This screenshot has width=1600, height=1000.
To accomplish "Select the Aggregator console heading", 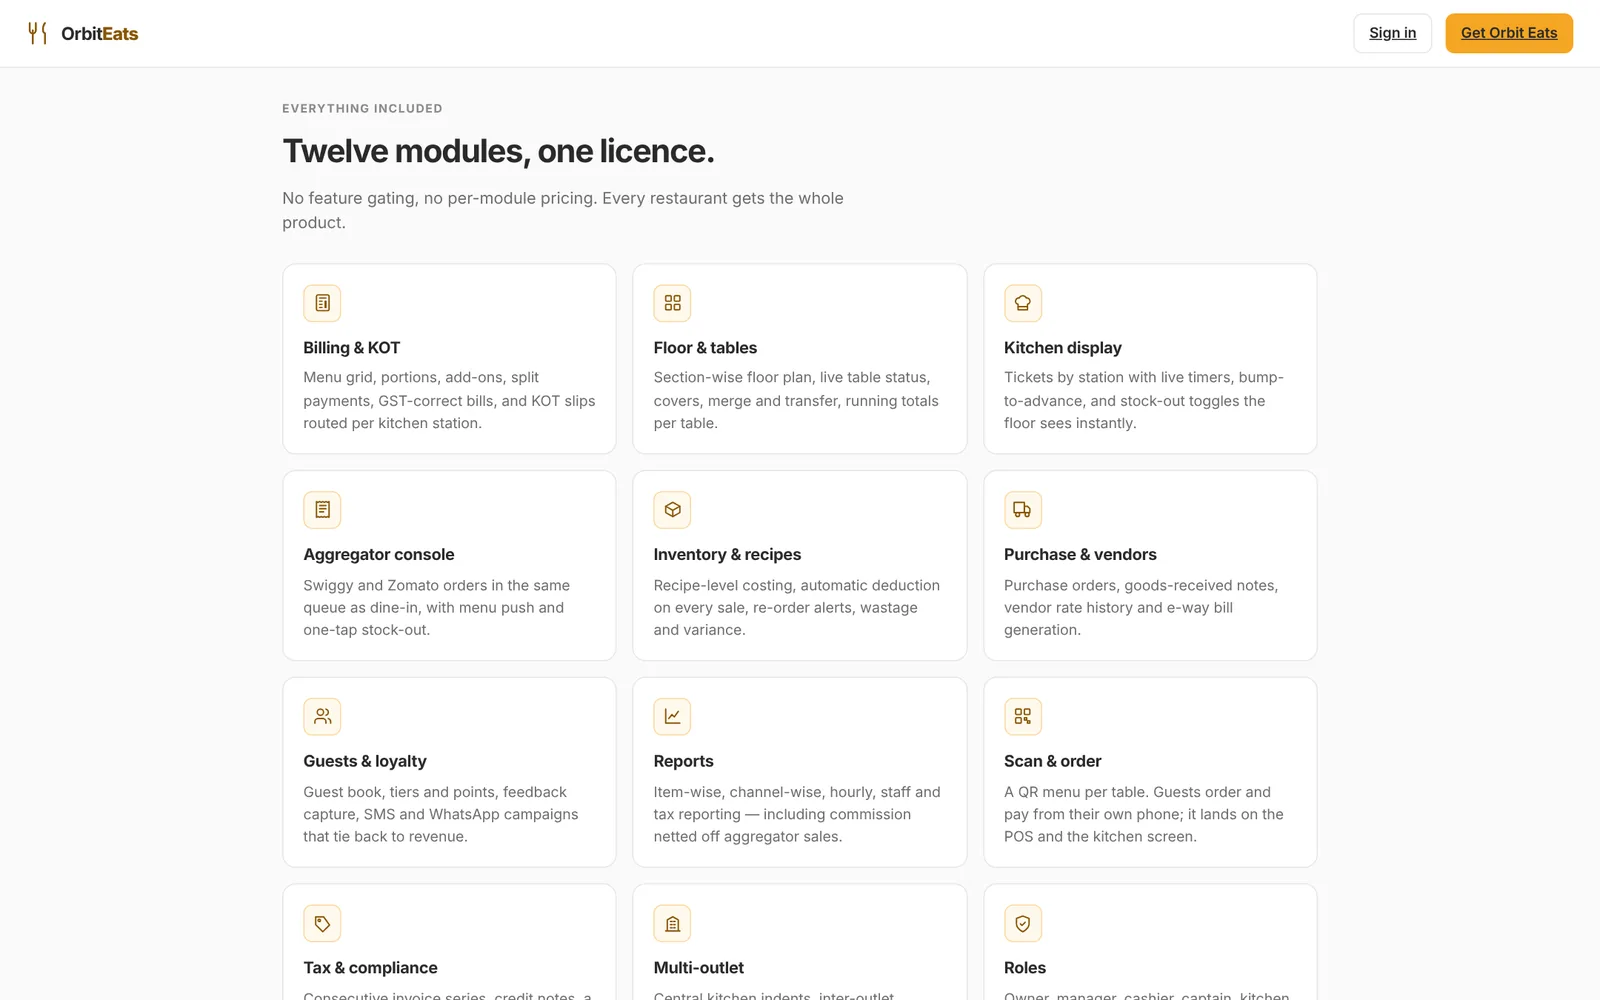I will [379, 555].
